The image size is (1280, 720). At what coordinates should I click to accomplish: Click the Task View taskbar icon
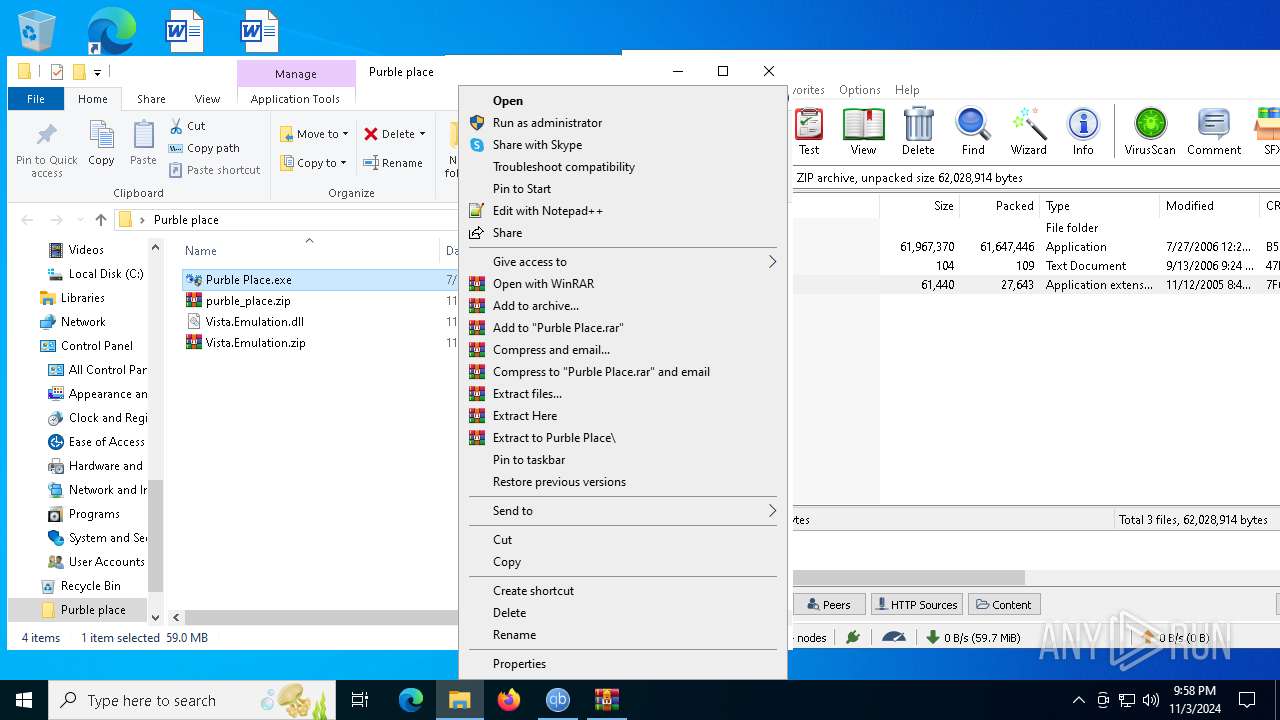click(x=360, y=700)
